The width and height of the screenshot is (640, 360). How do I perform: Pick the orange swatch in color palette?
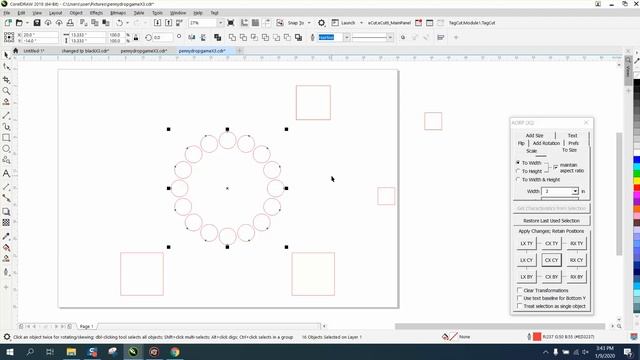636,209
